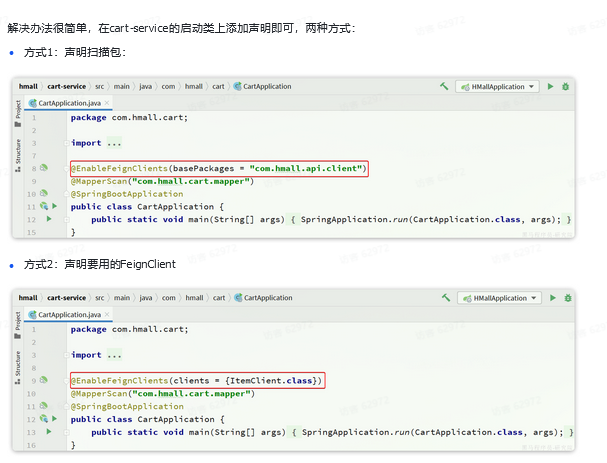Click the Debug bug icon in lower IDE

coord(568,298)
